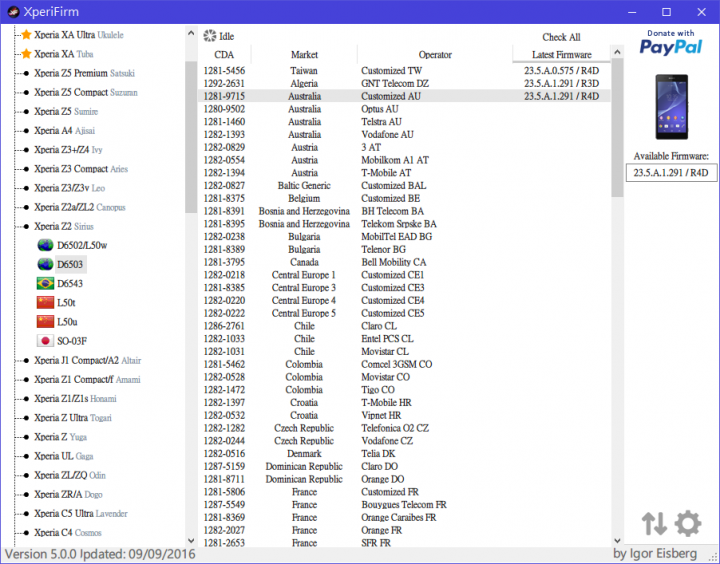Click the up-down arrows transfer icon

654,523
